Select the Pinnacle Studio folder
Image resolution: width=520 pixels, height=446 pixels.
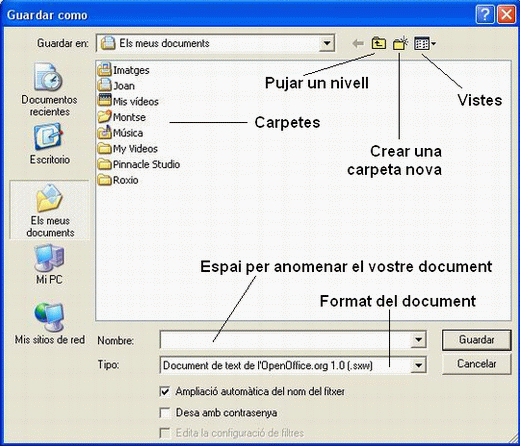pyautogui.click(x=139, y=164)
